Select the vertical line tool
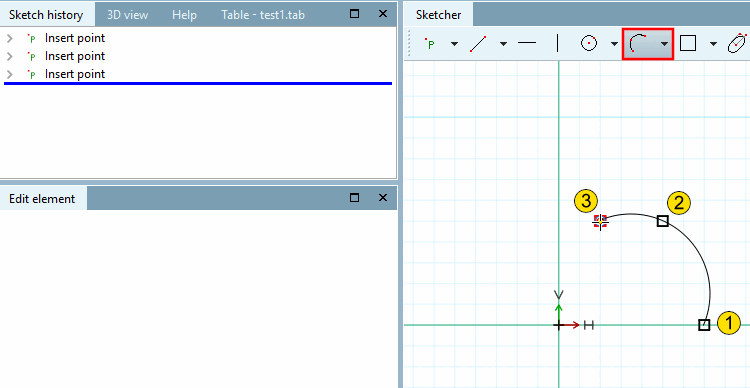 click(558, 44)
